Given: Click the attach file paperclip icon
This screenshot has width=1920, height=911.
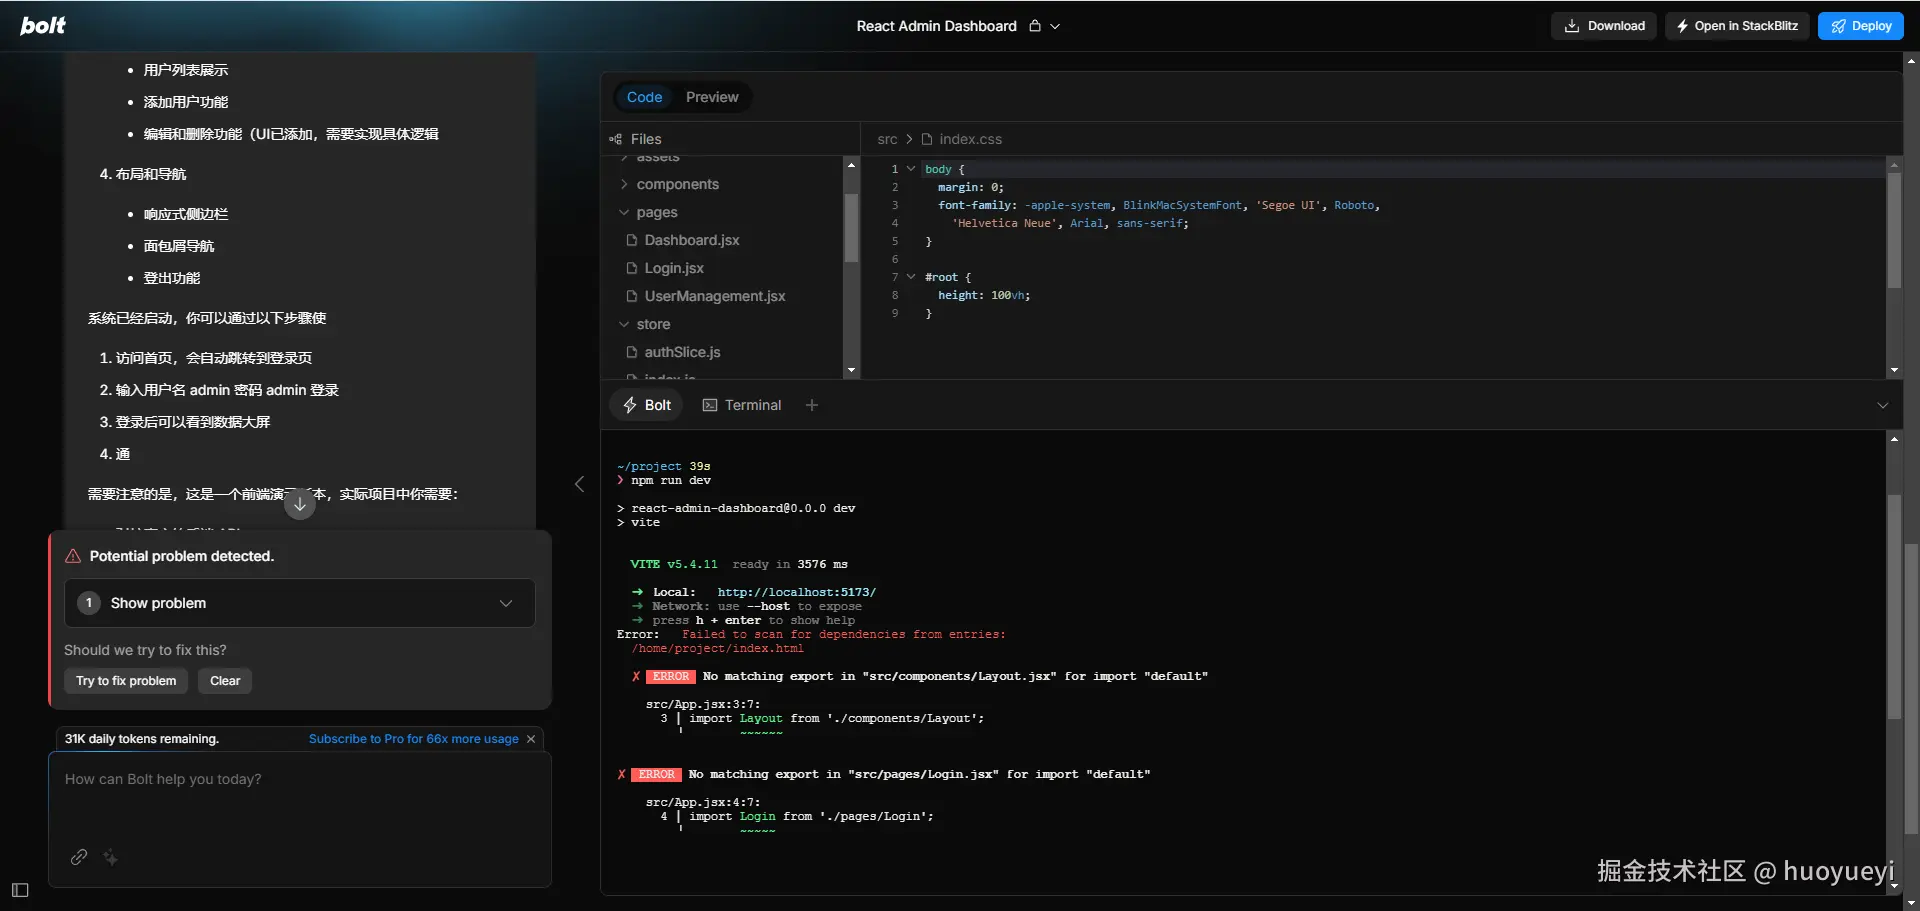Looking at the screenshot, I should (79, 857).
